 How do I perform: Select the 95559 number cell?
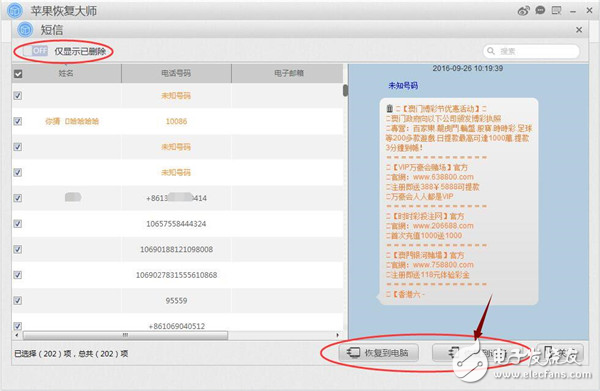tap(176, 301)
